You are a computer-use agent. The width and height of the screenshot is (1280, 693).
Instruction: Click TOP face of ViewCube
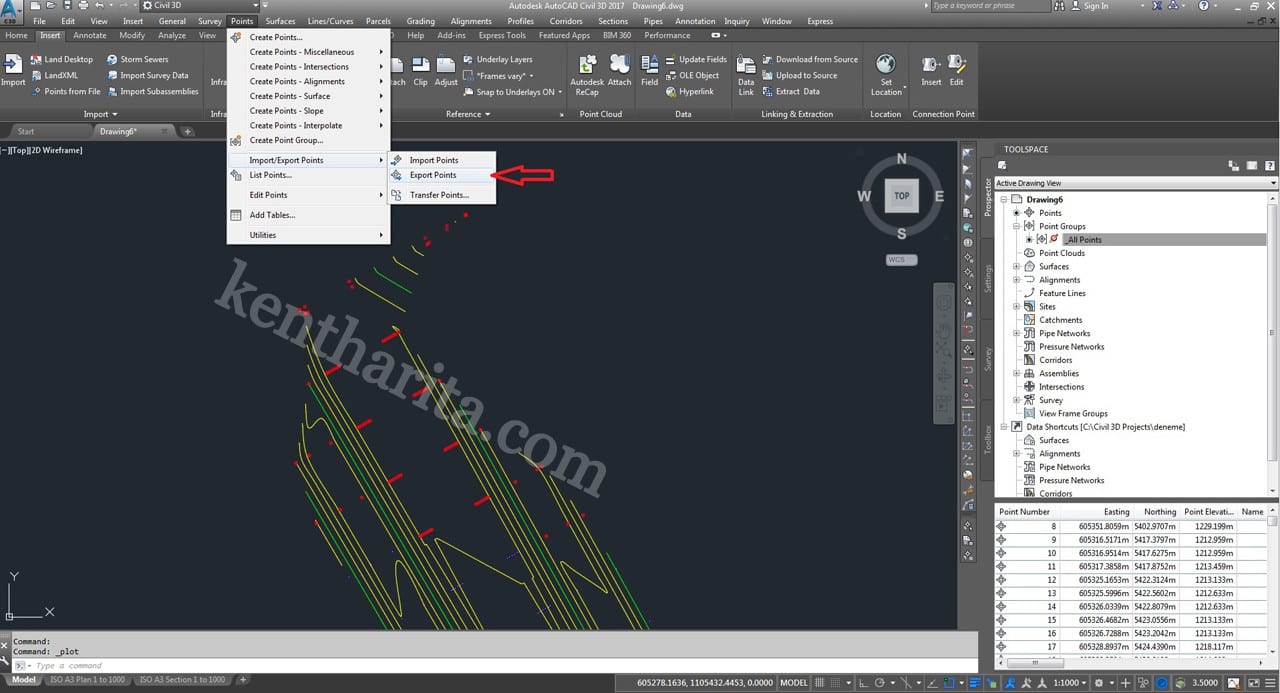901,196
